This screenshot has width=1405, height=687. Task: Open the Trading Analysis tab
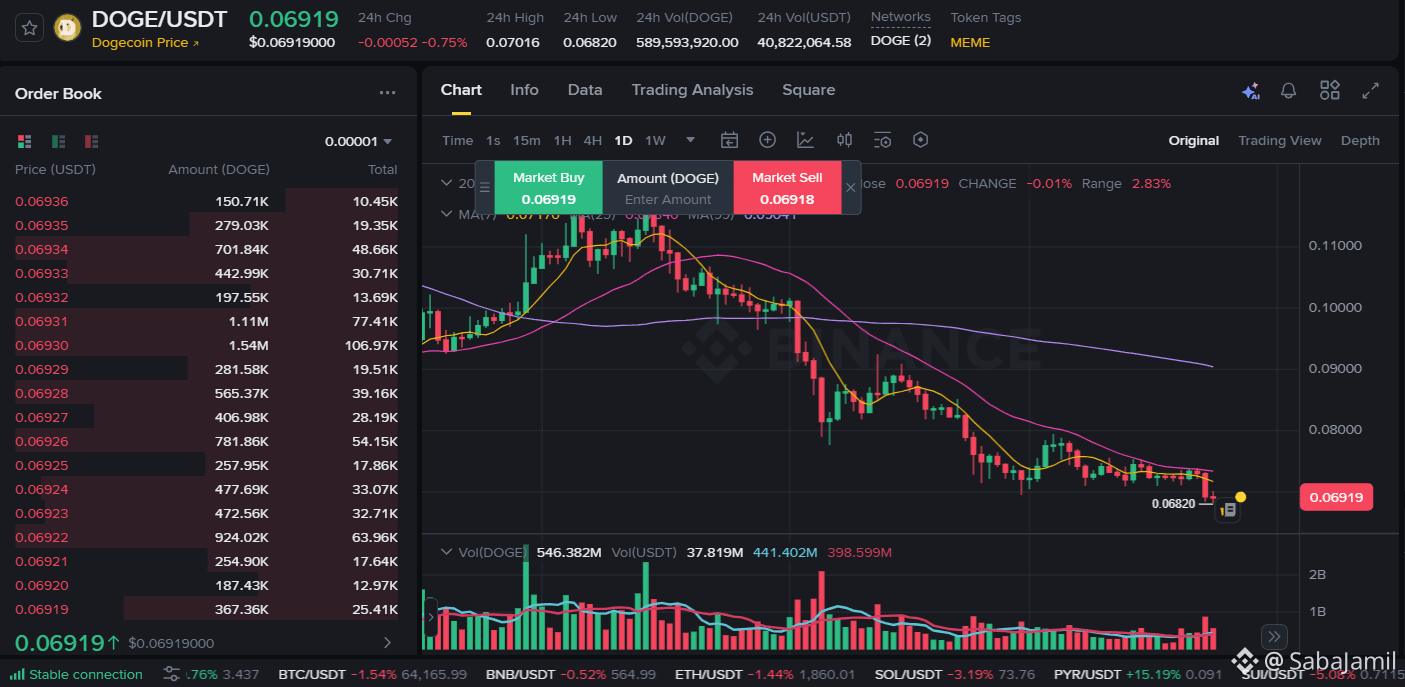[x=692, y=90]
